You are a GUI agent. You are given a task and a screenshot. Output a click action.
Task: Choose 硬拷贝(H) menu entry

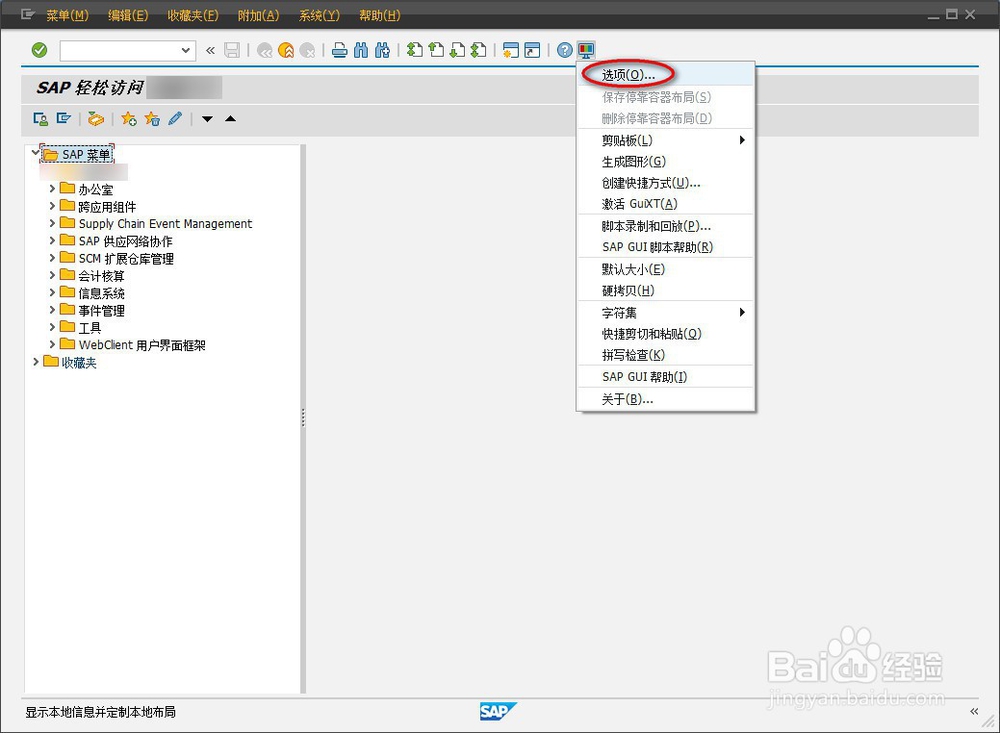point(666,290)
